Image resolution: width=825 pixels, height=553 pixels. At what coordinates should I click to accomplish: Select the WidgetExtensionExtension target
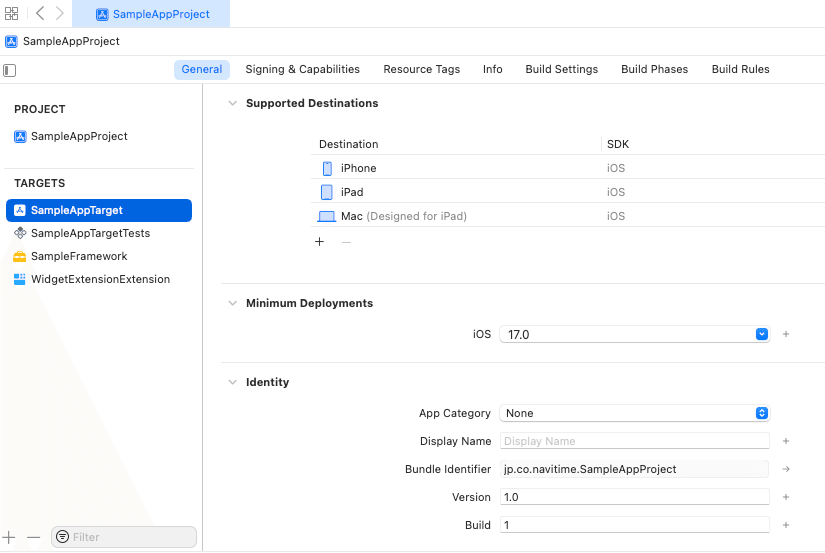point(99,279)
